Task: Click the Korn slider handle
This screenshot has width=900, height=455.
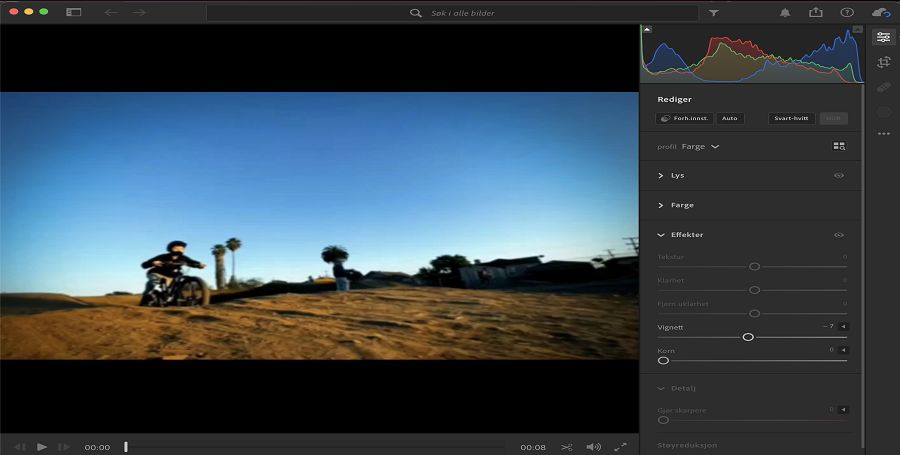Action: coord(664,360)
